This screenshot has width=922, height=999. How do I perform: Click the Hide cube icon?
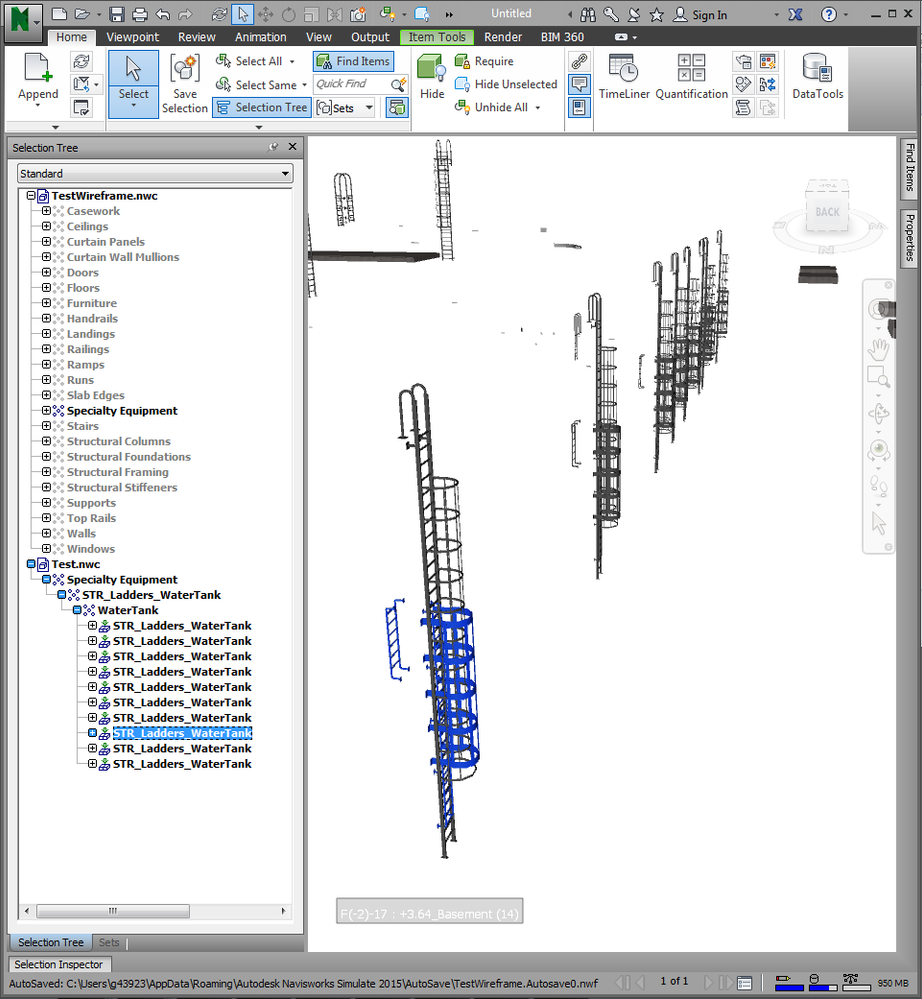click(x=431, y=69)
